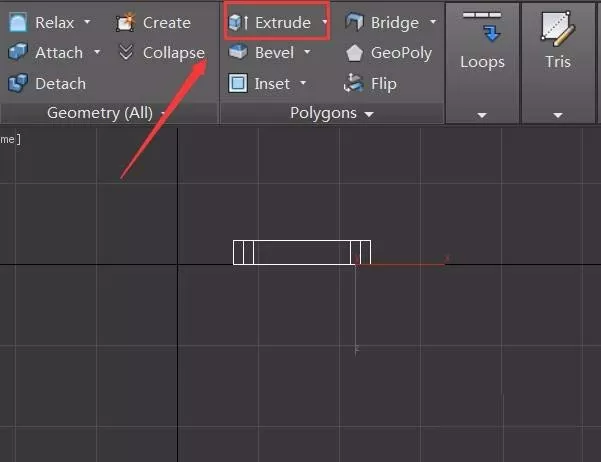
Task: Click the Extrude tool icon
Action: coord(238,22)
